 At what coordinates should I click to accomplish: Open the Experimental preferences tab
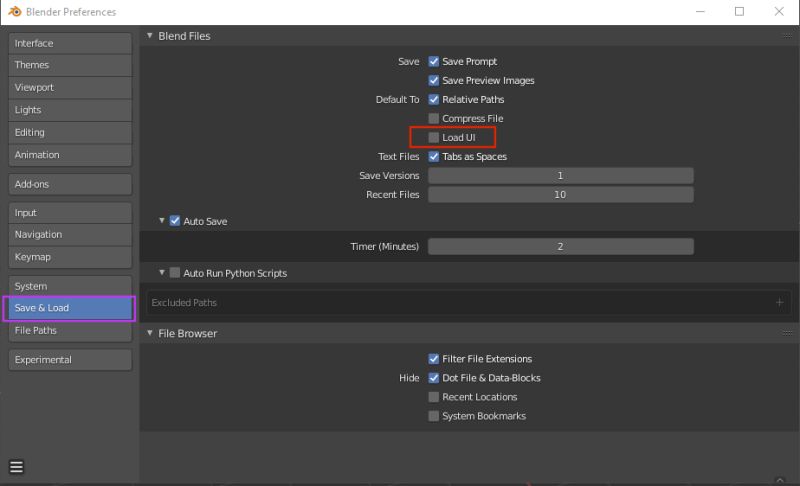tap(70, 360)
